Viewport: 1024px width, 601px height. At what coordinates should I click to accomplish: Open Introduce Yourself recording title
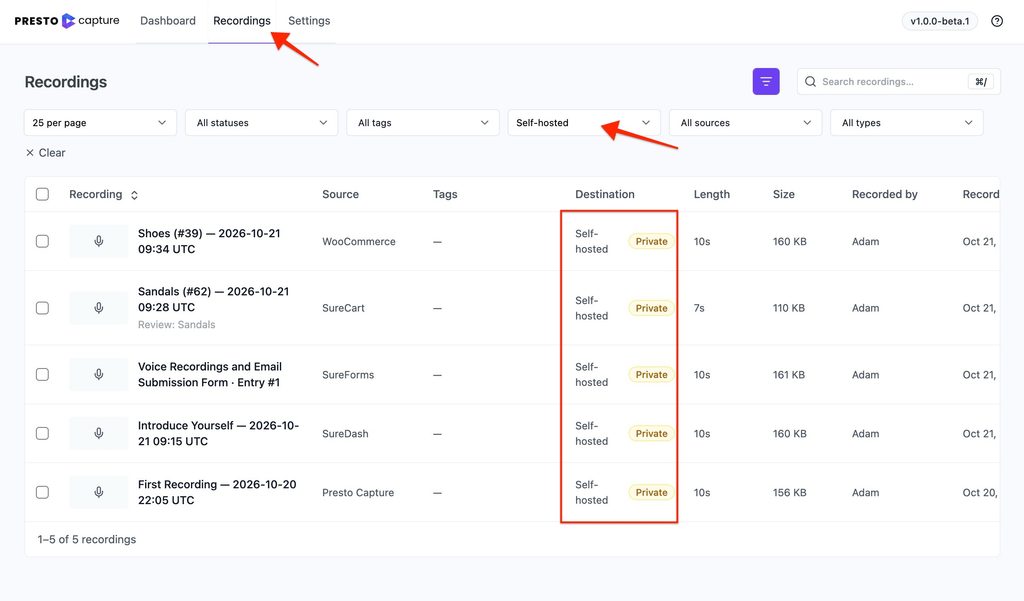coord(218,433)
